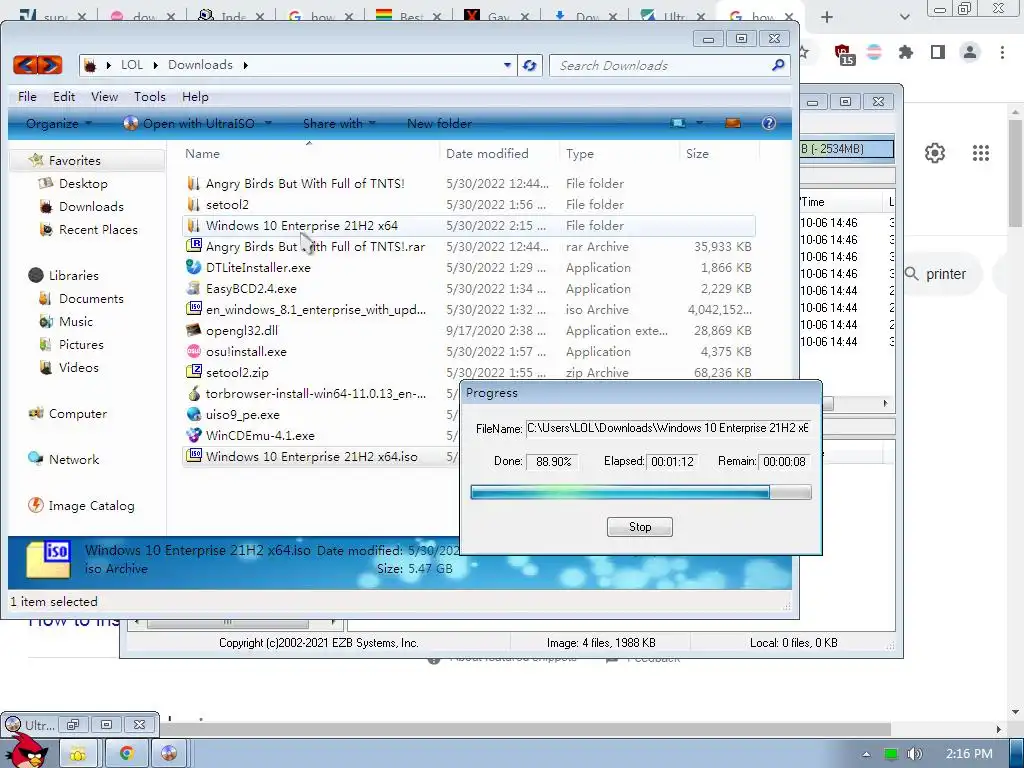This screenshot has height=768, width=1024.
Task: Expand Open with UltraISO dropdown arrow
Action: 268,123
